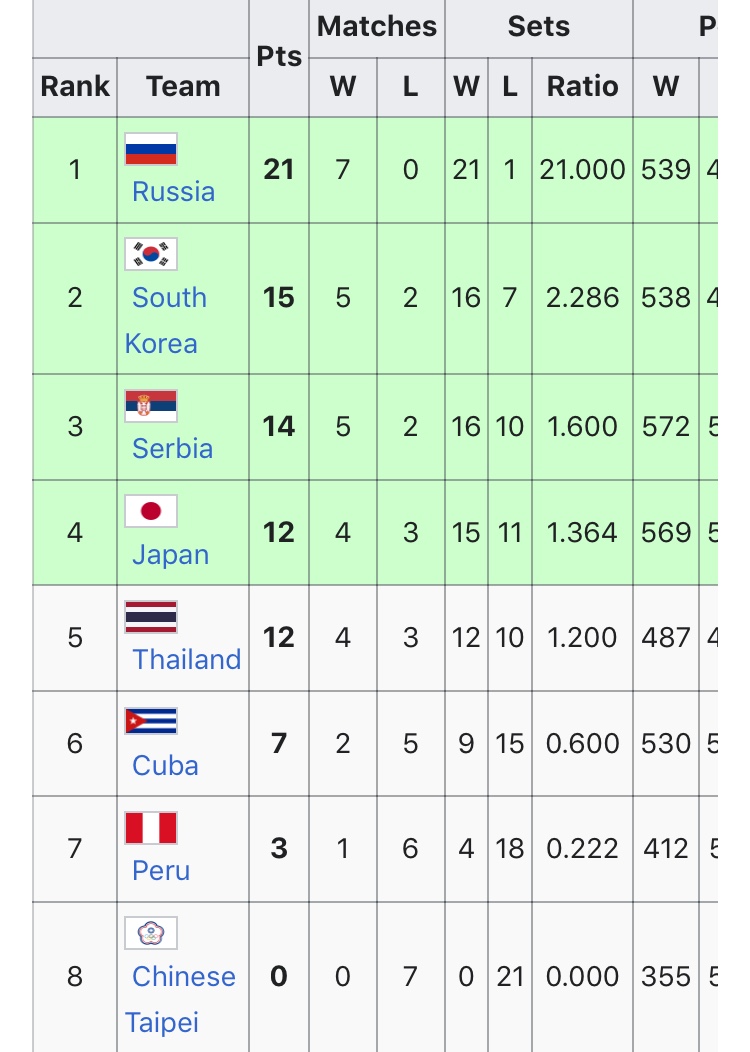Viewport: 750px width, 1052px height.
Task: Open the Japan team page link
Action: (170, 555)
